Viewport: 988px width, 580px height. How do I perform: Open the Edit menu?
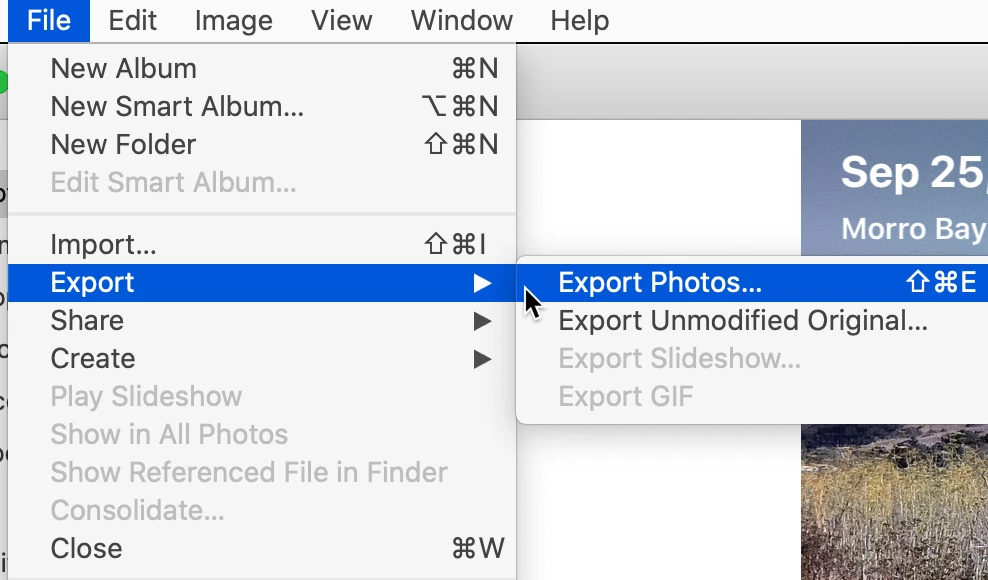click(132, 21)
